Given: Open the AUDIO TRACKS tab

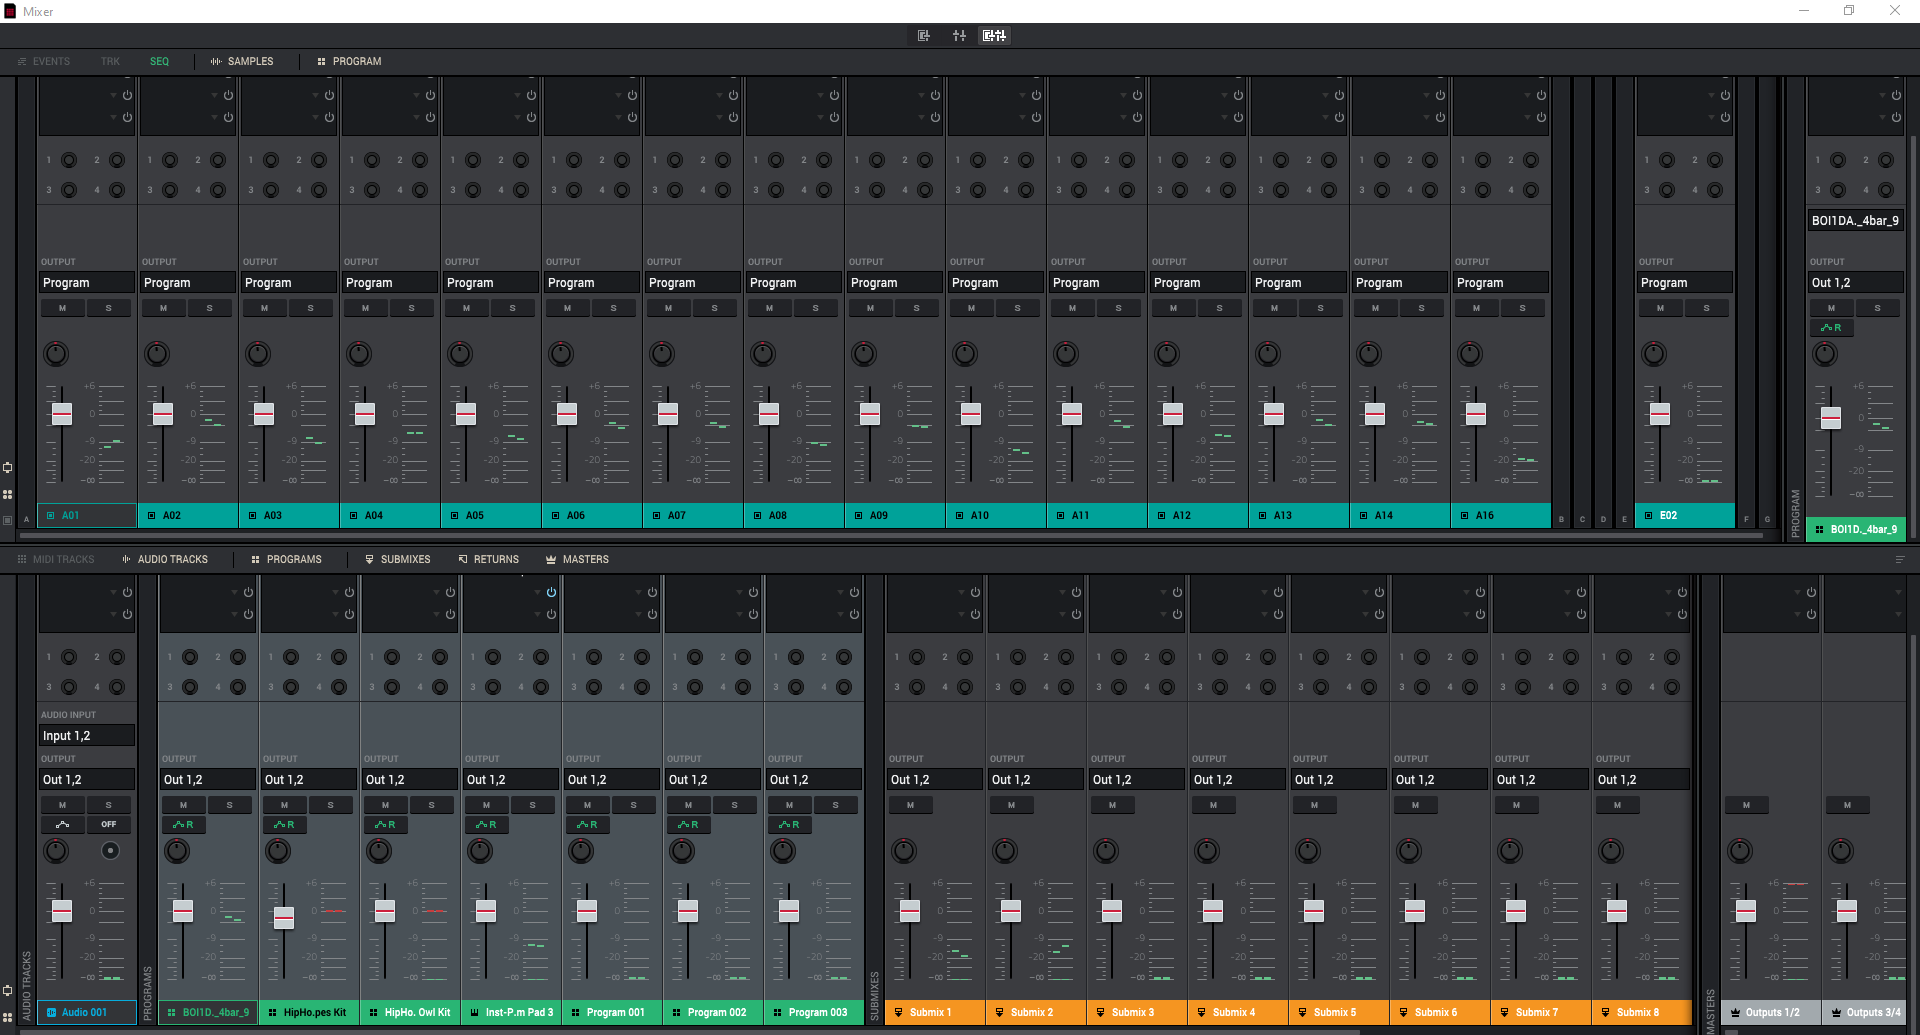Looking at the screenshot, I should [165, 559].
